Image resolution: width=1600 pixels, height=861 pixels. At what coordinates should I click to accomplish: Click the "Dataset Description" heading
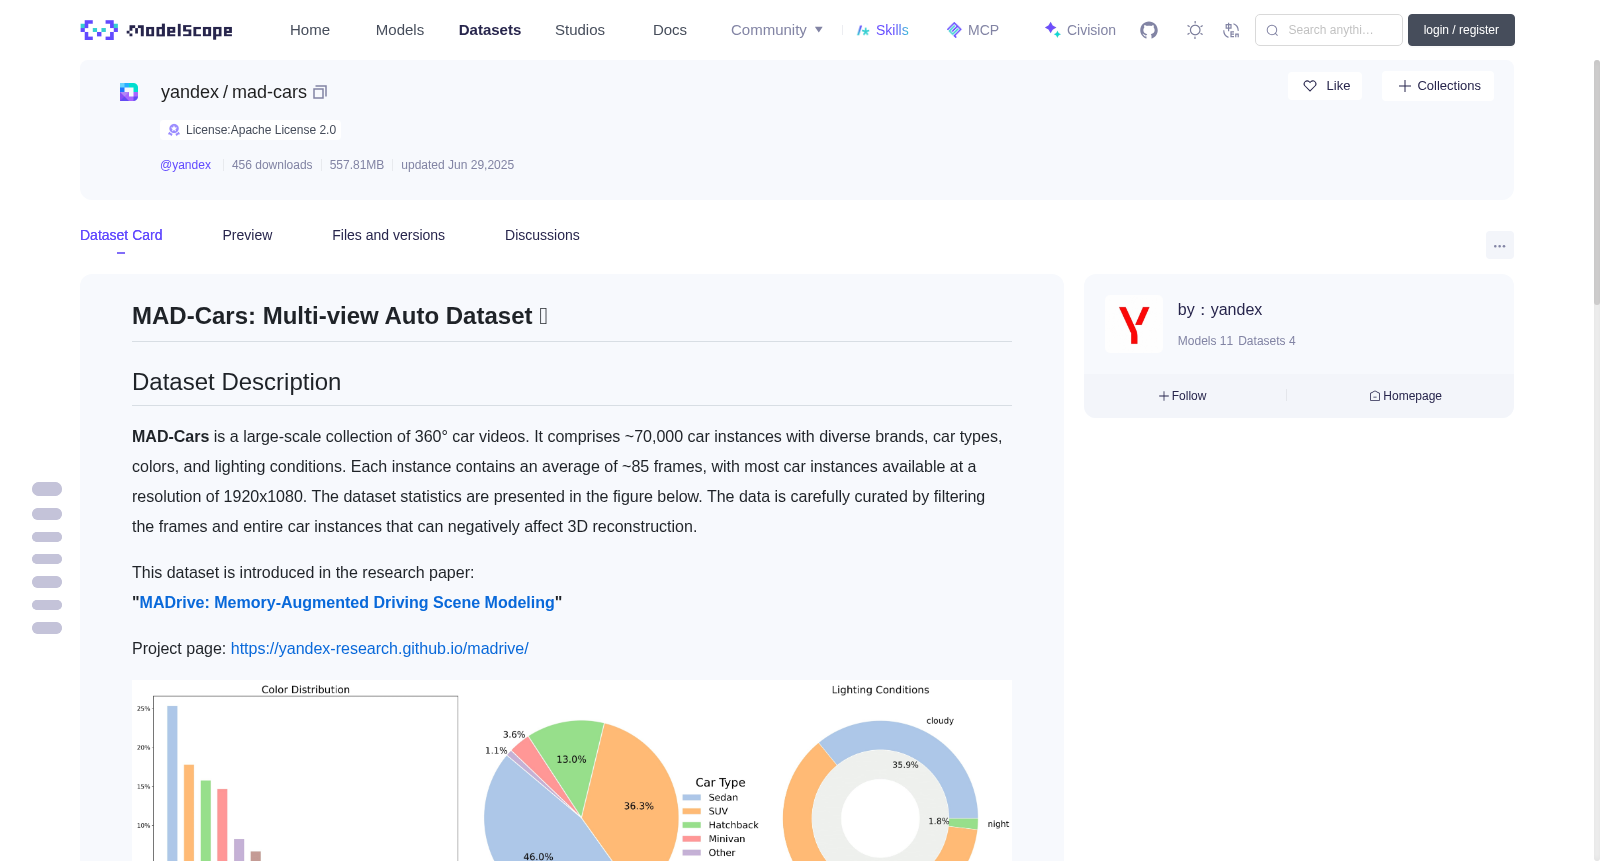point(237,382)
